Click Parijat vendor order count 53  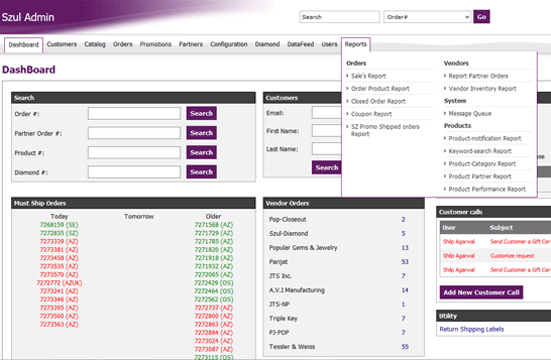click(405, 262)
